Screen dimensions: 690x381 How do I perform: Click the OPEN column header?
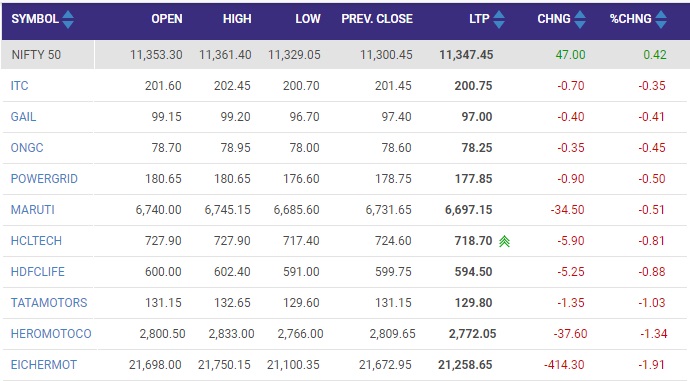click(x=167, y=19)
